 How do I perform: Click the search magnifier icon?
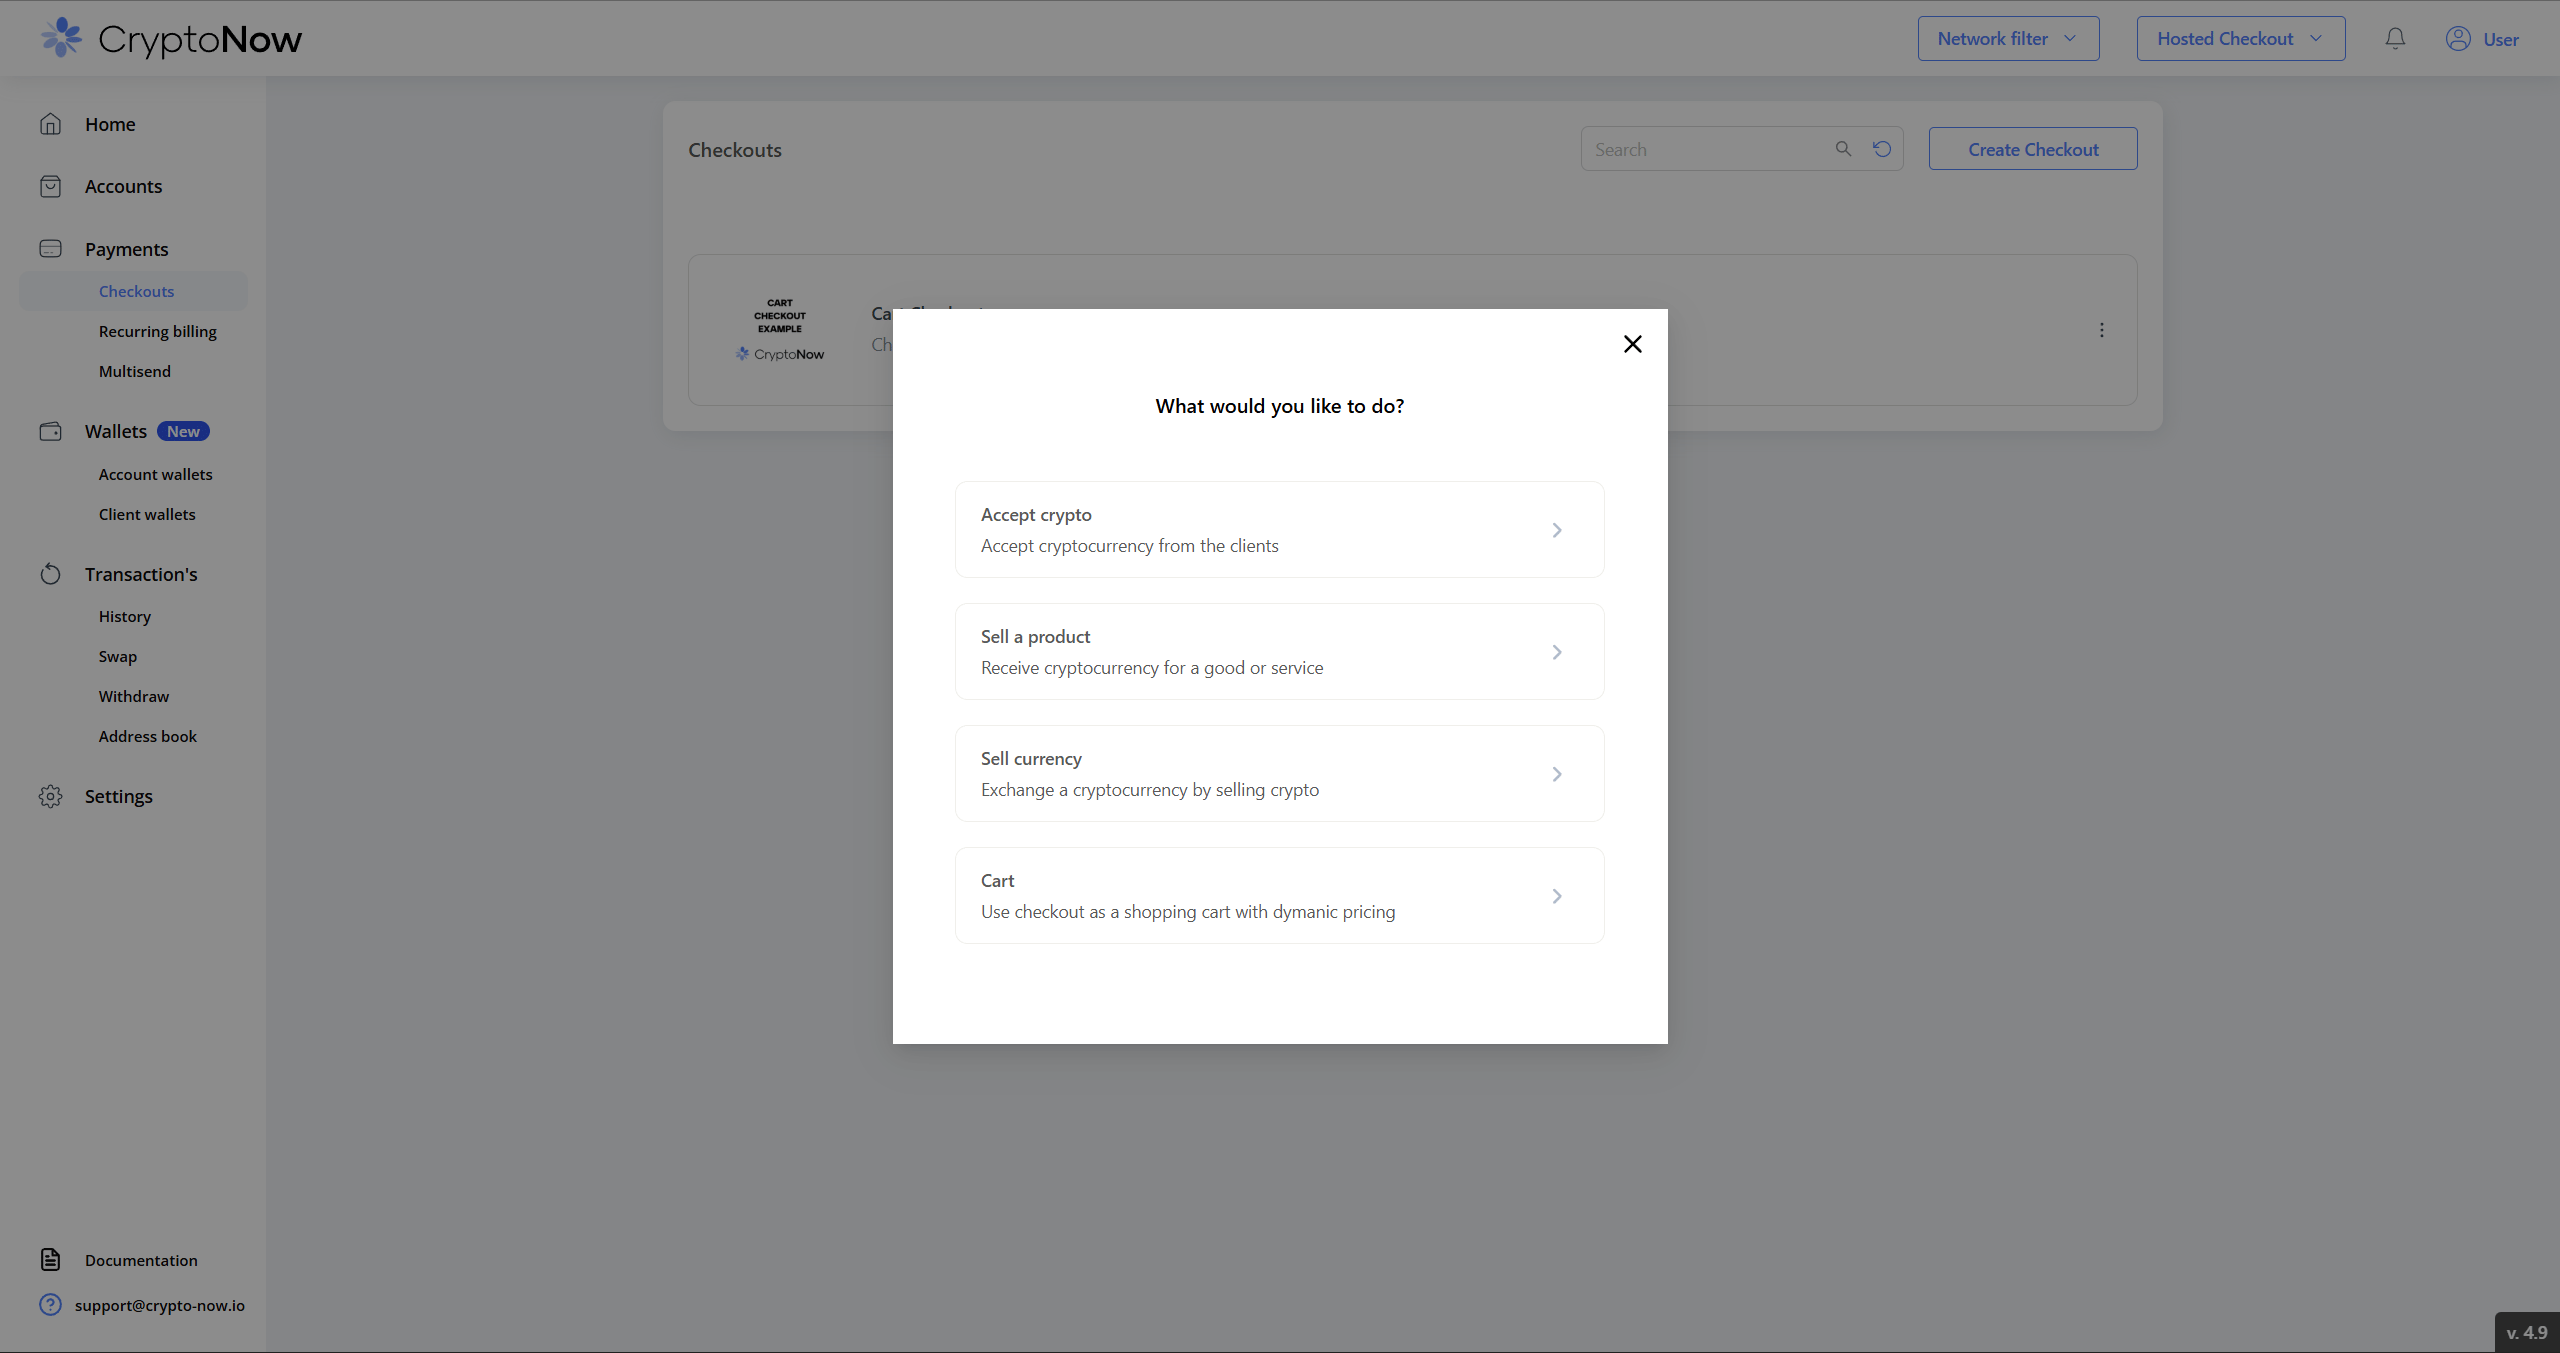pos(1843,149)
